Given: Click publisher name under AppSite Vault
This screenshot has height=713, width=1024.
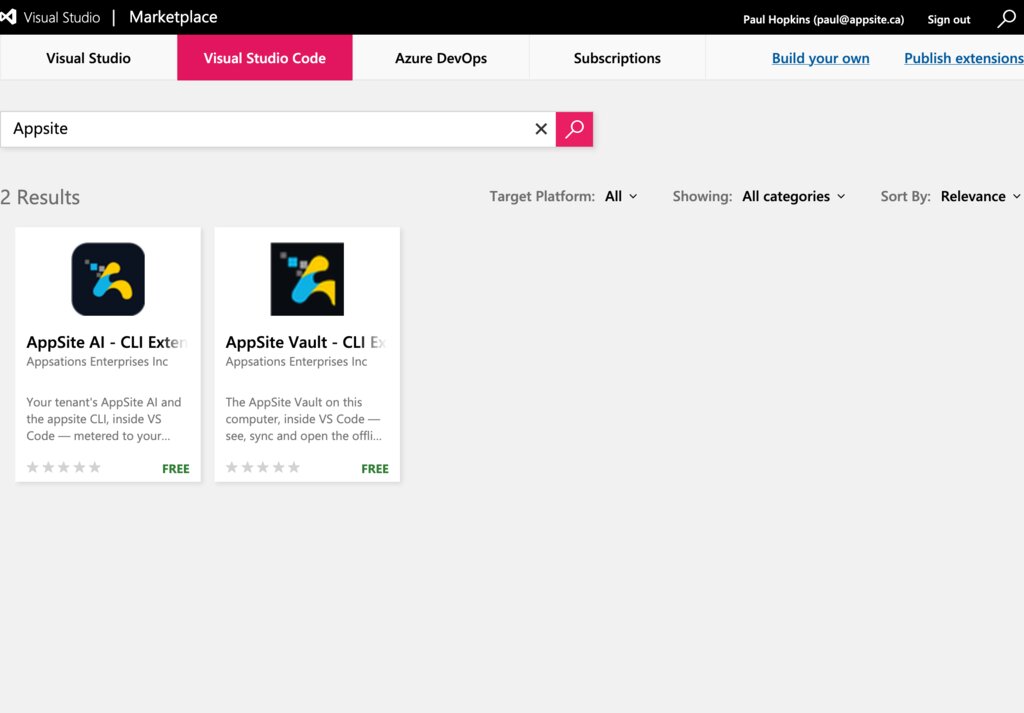Looking at the screenshot, I should pyautogui.click(x=296, y=362).
